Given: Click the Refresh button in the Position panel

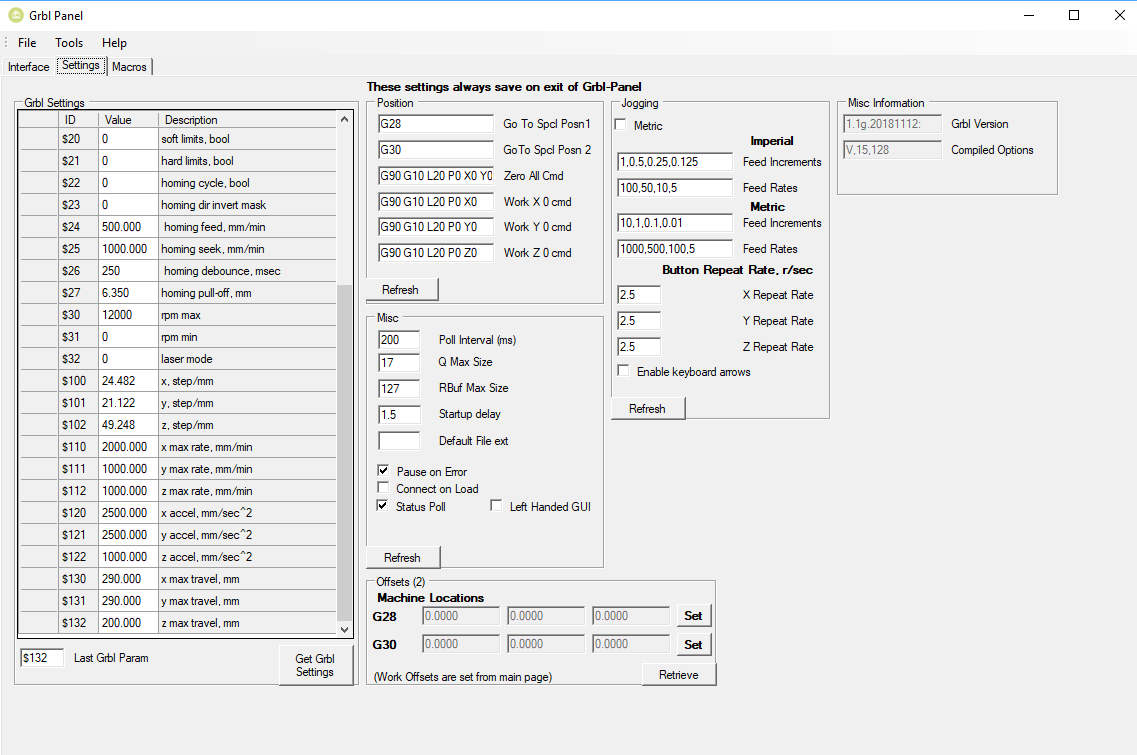Looking at the screenshot, I should (401, 289).
